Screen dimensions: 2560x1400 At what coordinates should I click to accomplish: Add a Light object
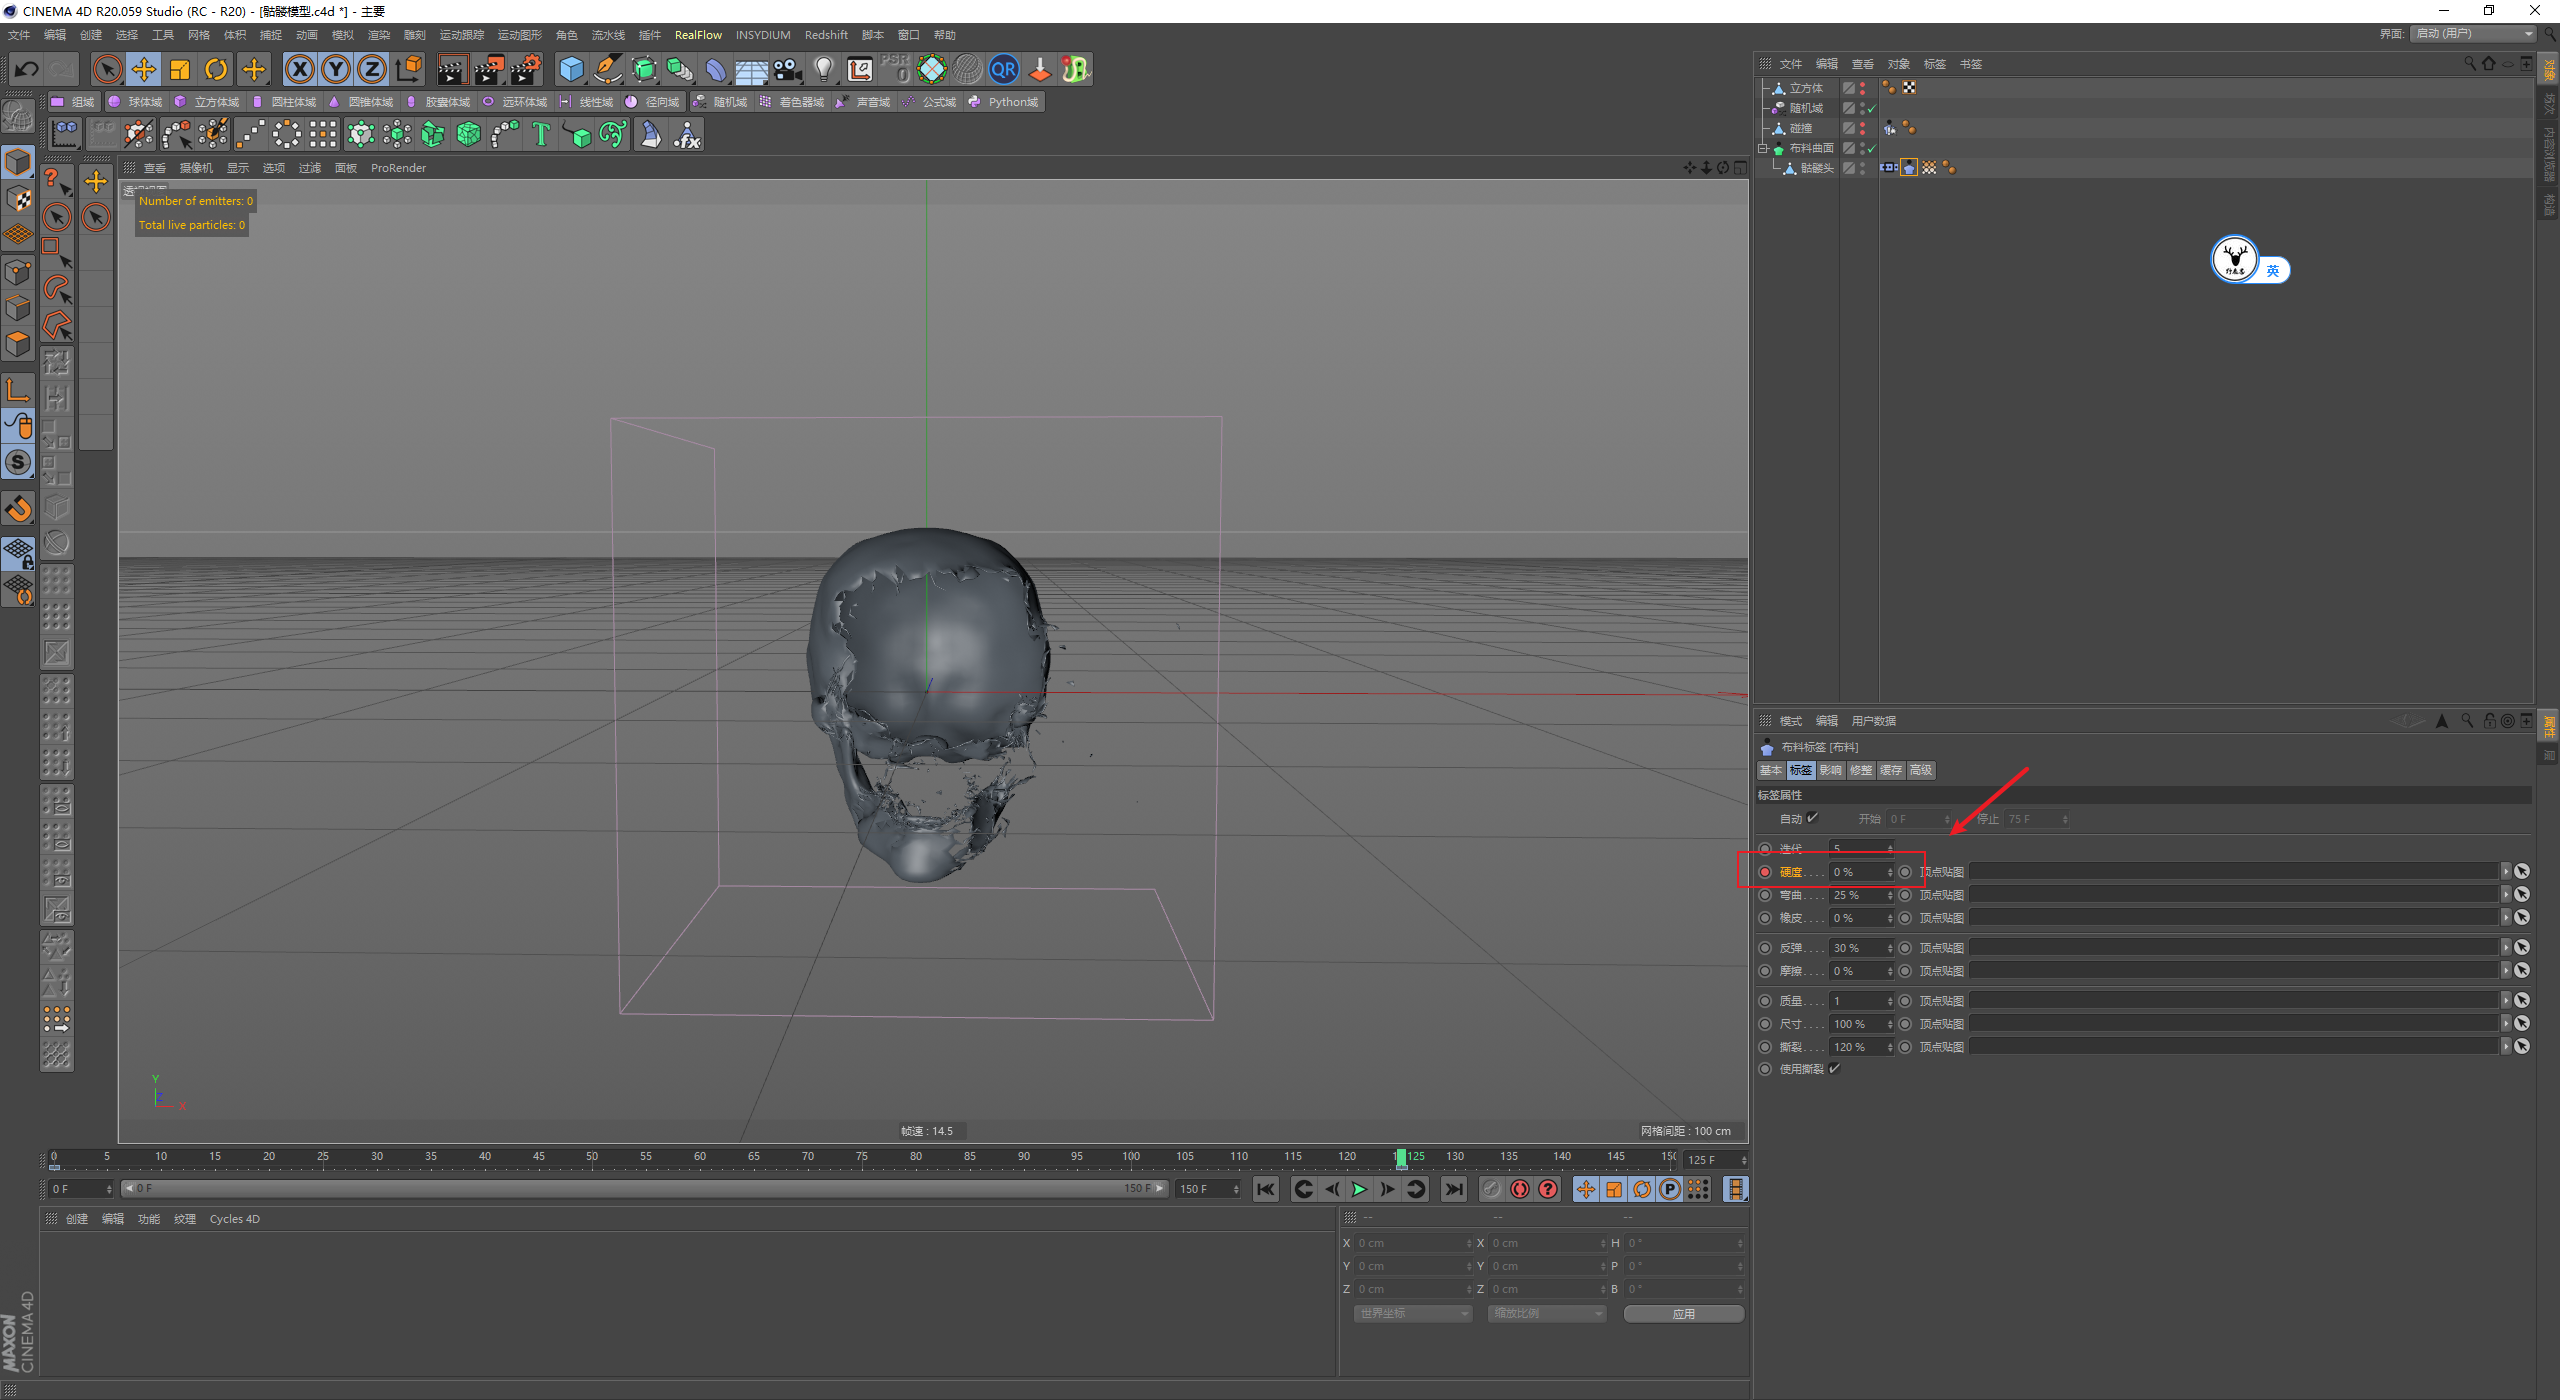[x=823, y=69]
